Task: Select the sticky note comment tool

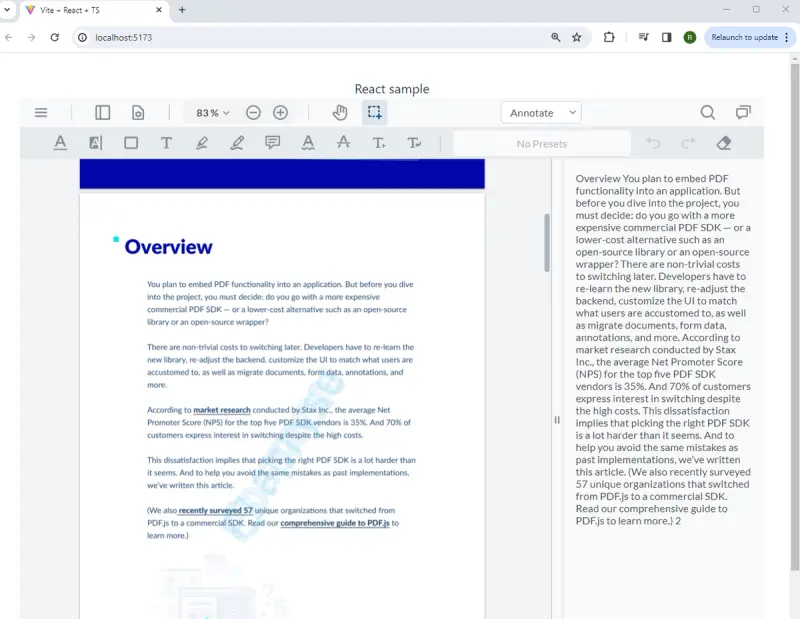Action: 272,143
